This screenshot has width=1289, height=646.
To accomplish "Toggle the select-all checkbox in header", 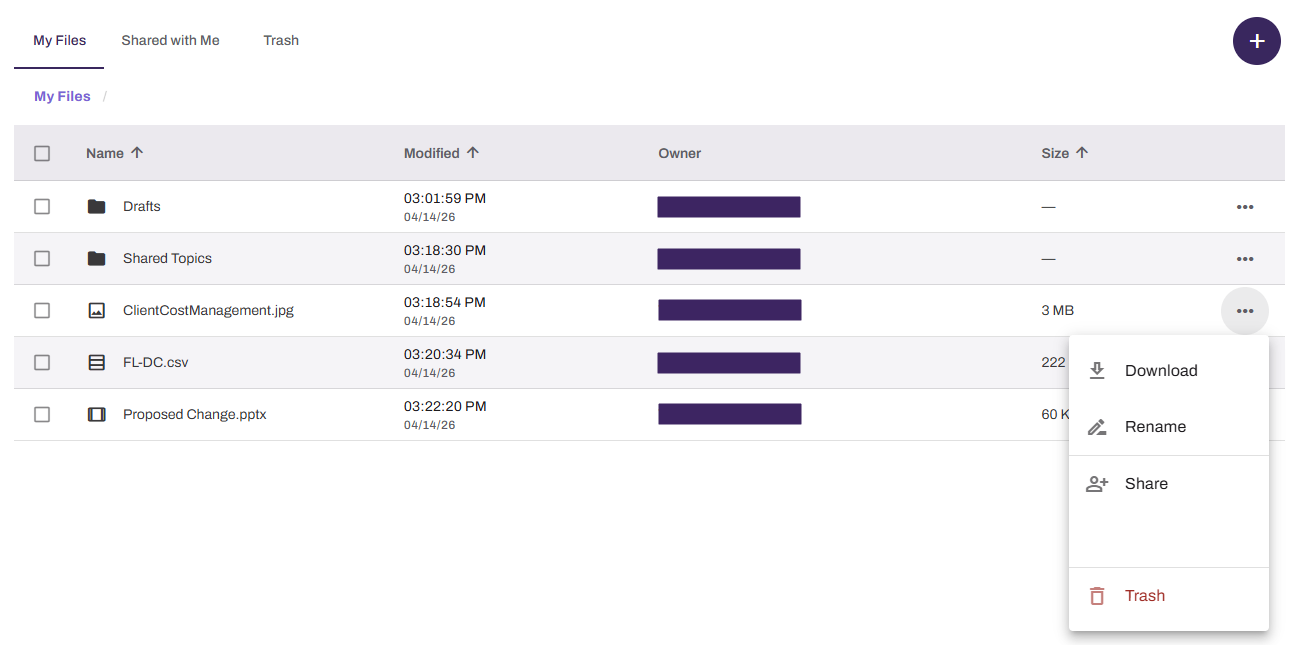I will [x=42, y=153].
